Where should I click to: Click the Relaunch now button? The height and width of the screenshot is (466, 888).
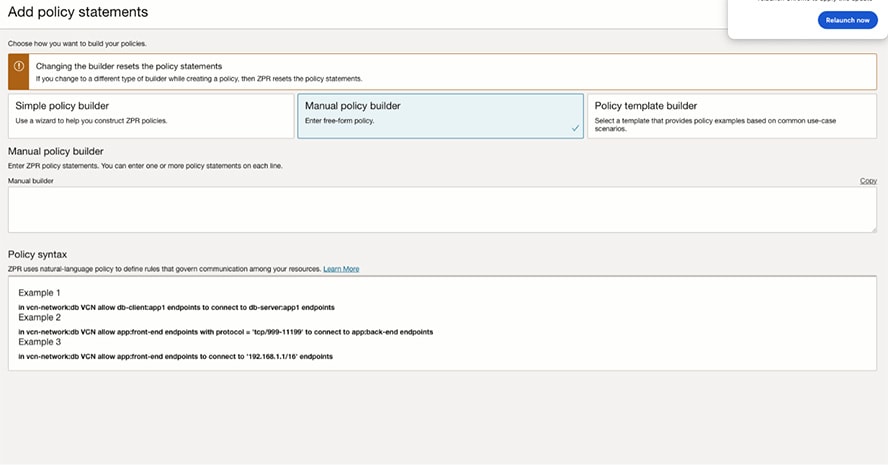pyautogui.click(x=847, y=20)
